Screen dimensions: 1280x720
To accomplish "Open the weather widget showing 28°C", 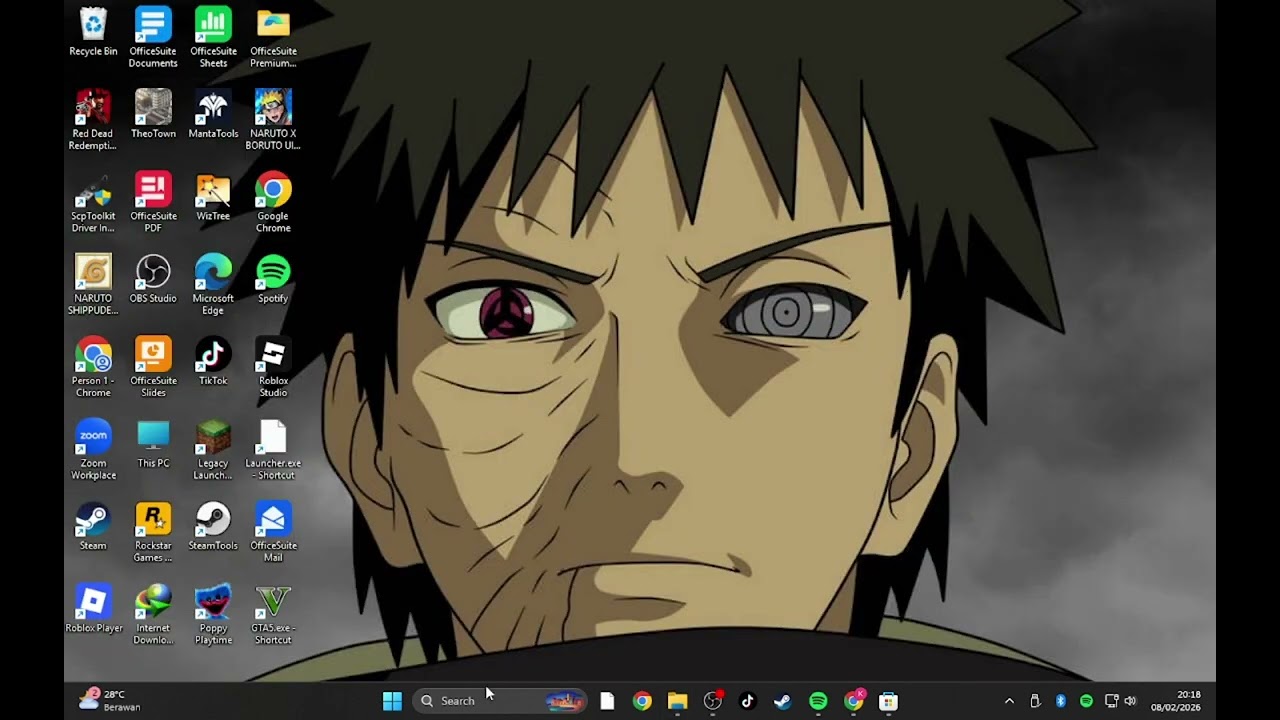I will [110, 700].
